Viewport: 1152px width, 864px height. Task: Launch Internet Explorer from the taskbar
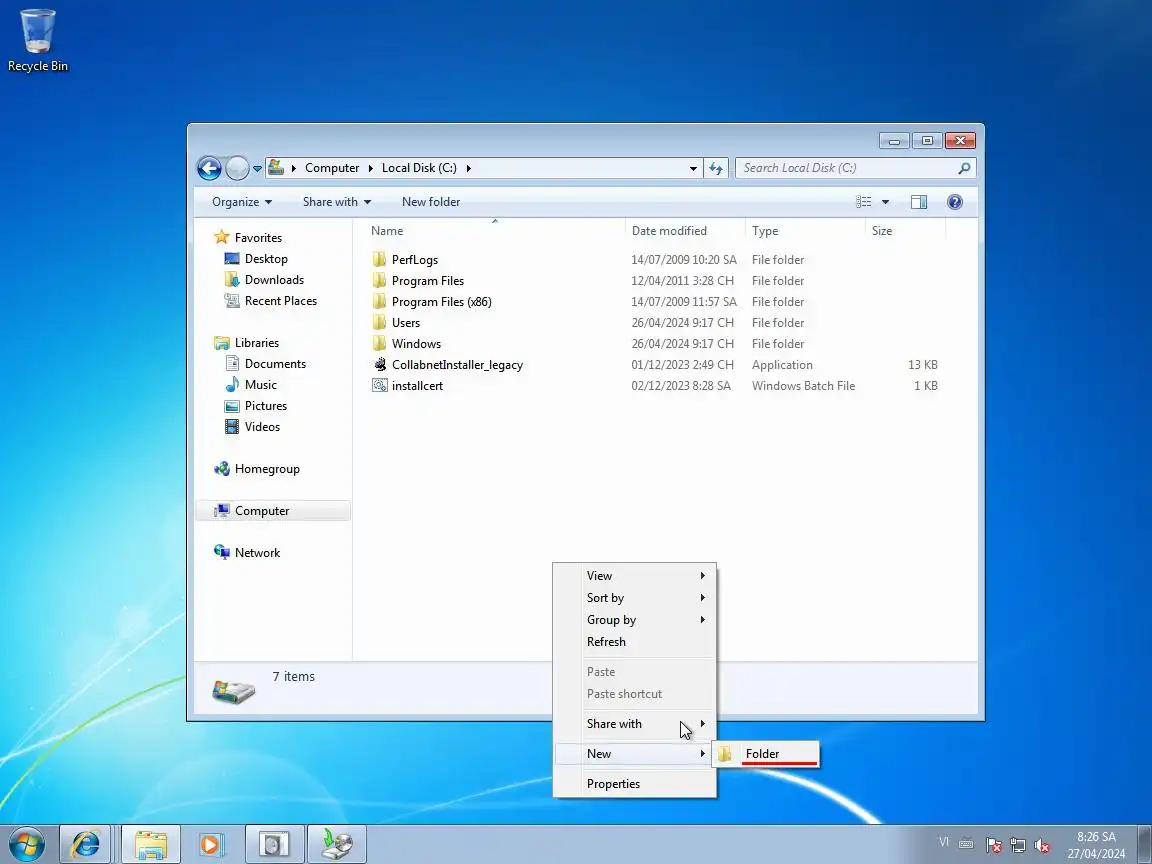tap(85, 844)
